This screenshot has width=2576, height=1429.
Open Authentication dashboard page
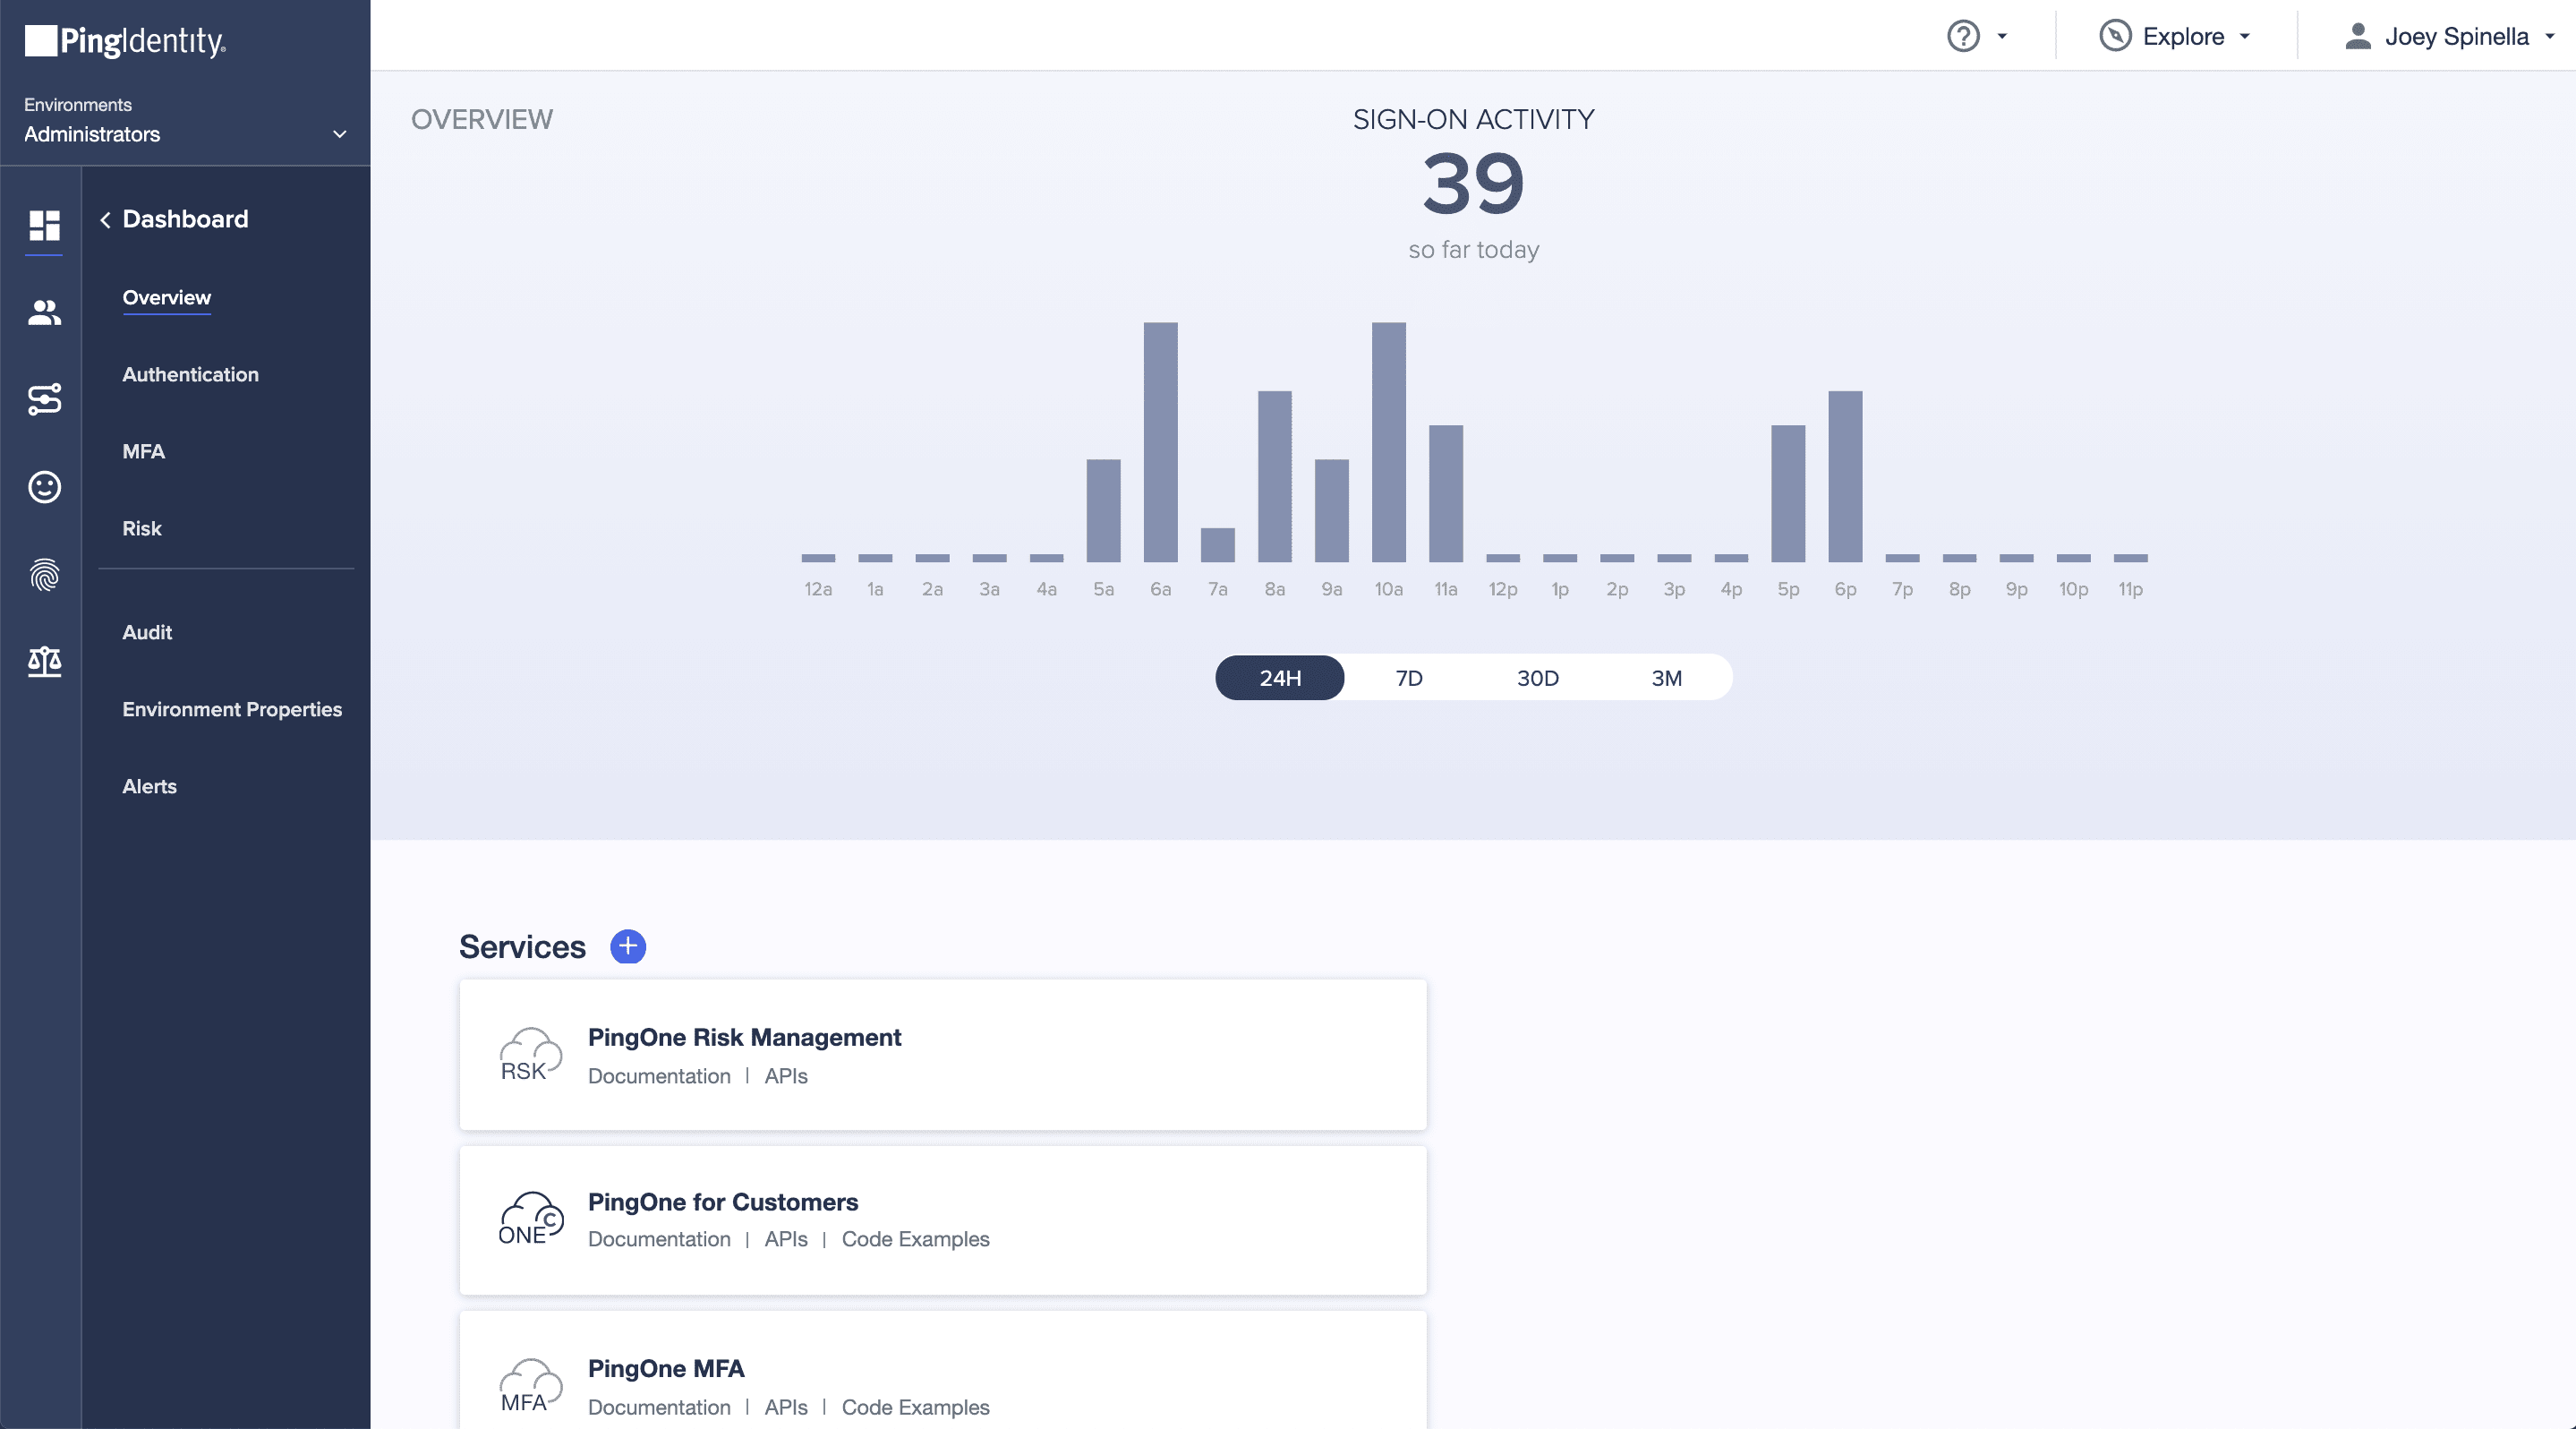[x=191, y=374]
